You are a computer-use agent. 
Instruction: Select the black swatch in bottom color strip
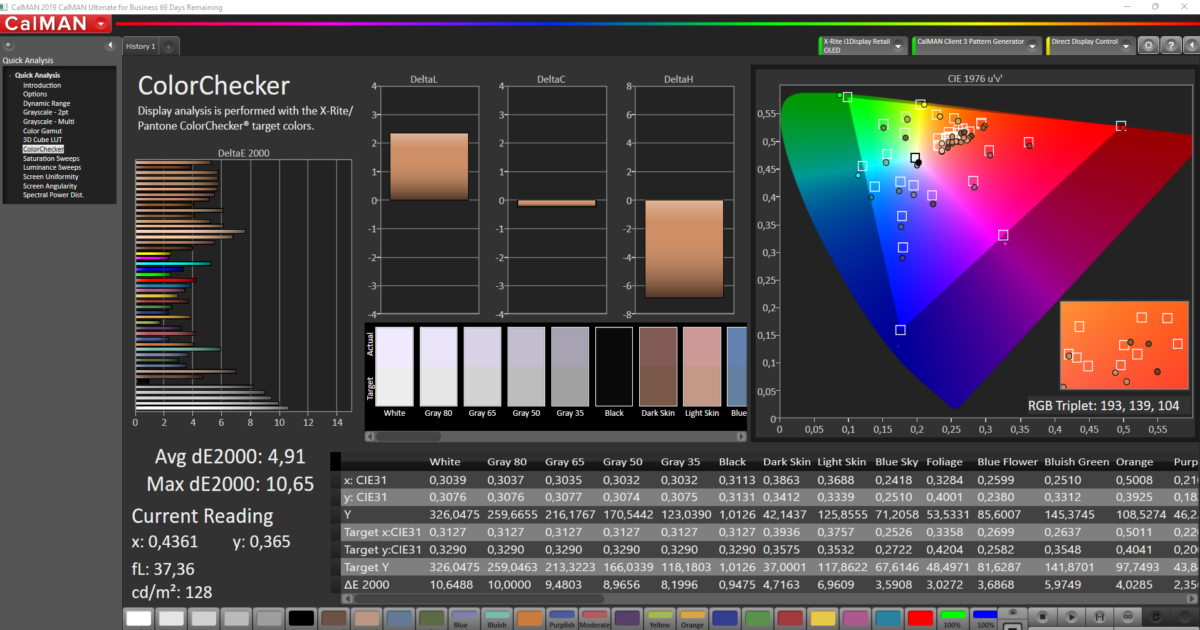tap(302, 618)
